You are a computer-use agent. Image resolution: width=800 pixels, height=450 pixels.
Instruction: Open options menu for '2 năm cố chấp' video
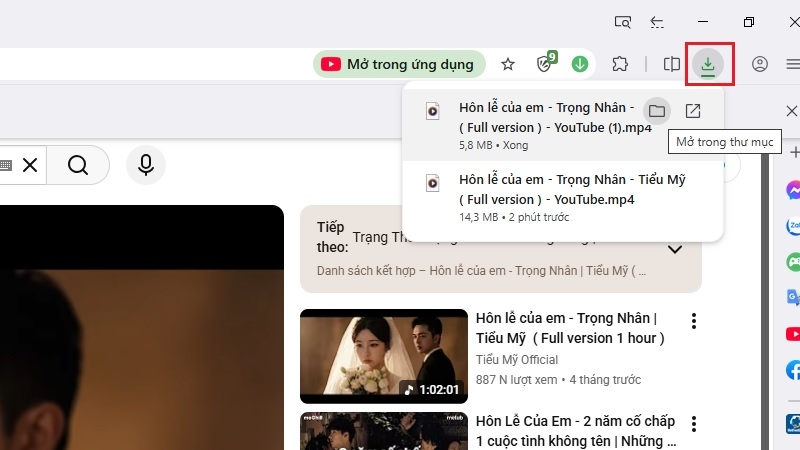(x=694, y=423)
